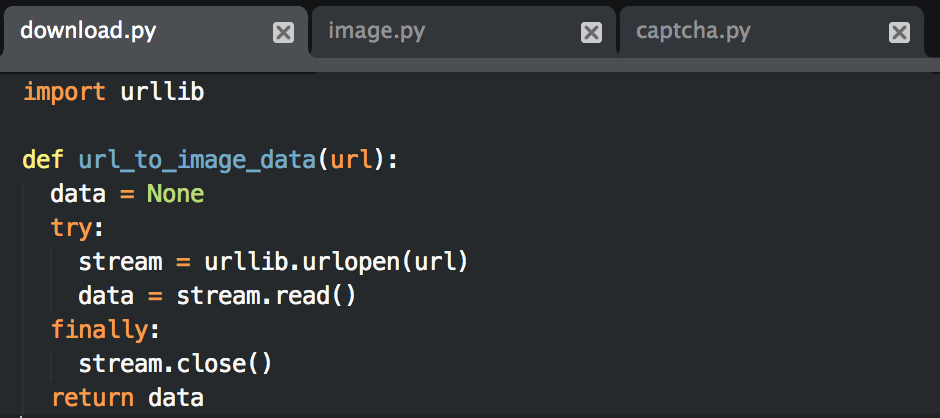Click the return keyword

tap(92, 398)
